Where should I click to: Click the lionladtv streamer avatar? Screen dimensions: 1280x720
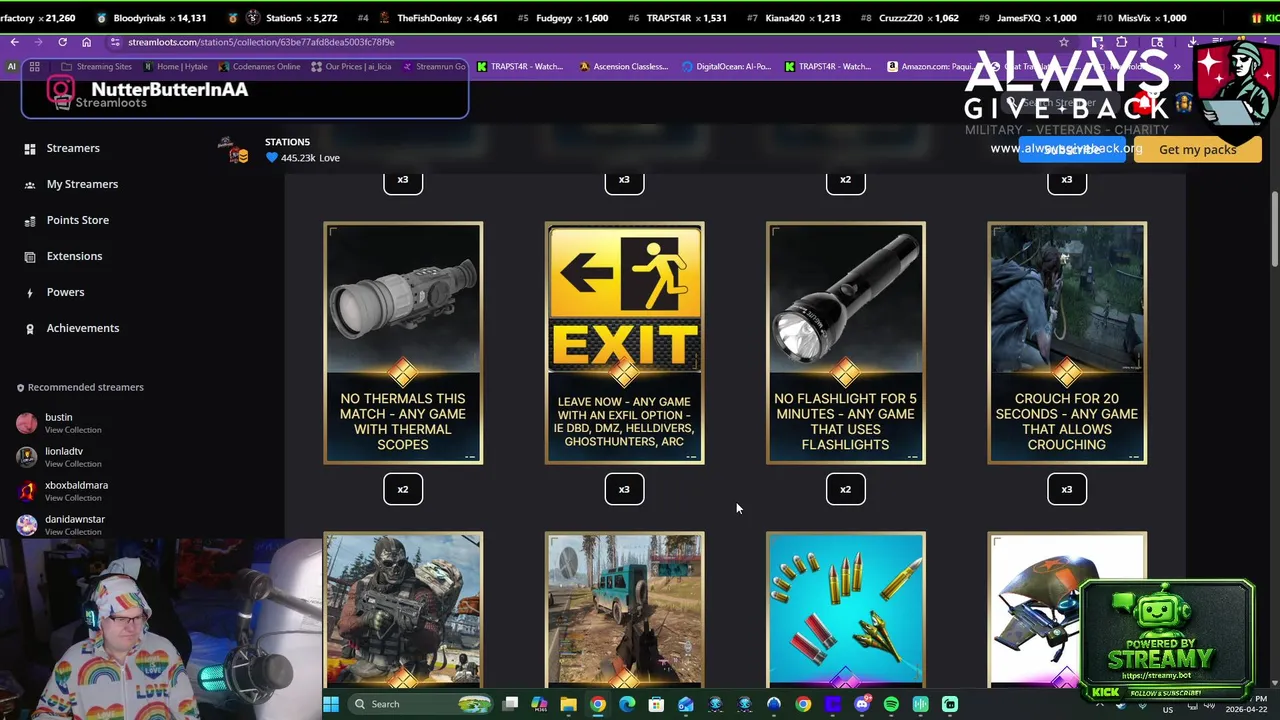click(x=27, y=456)
